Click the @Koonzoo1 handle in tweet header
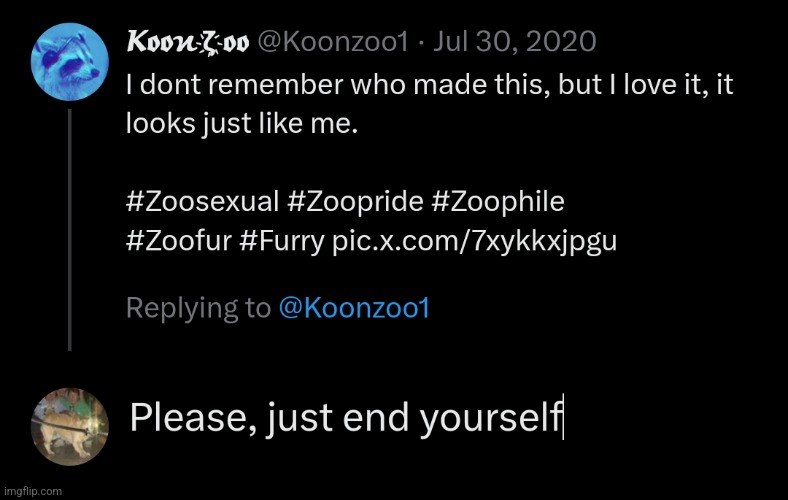This screenshot has height=500, width=788. point(330,42)
